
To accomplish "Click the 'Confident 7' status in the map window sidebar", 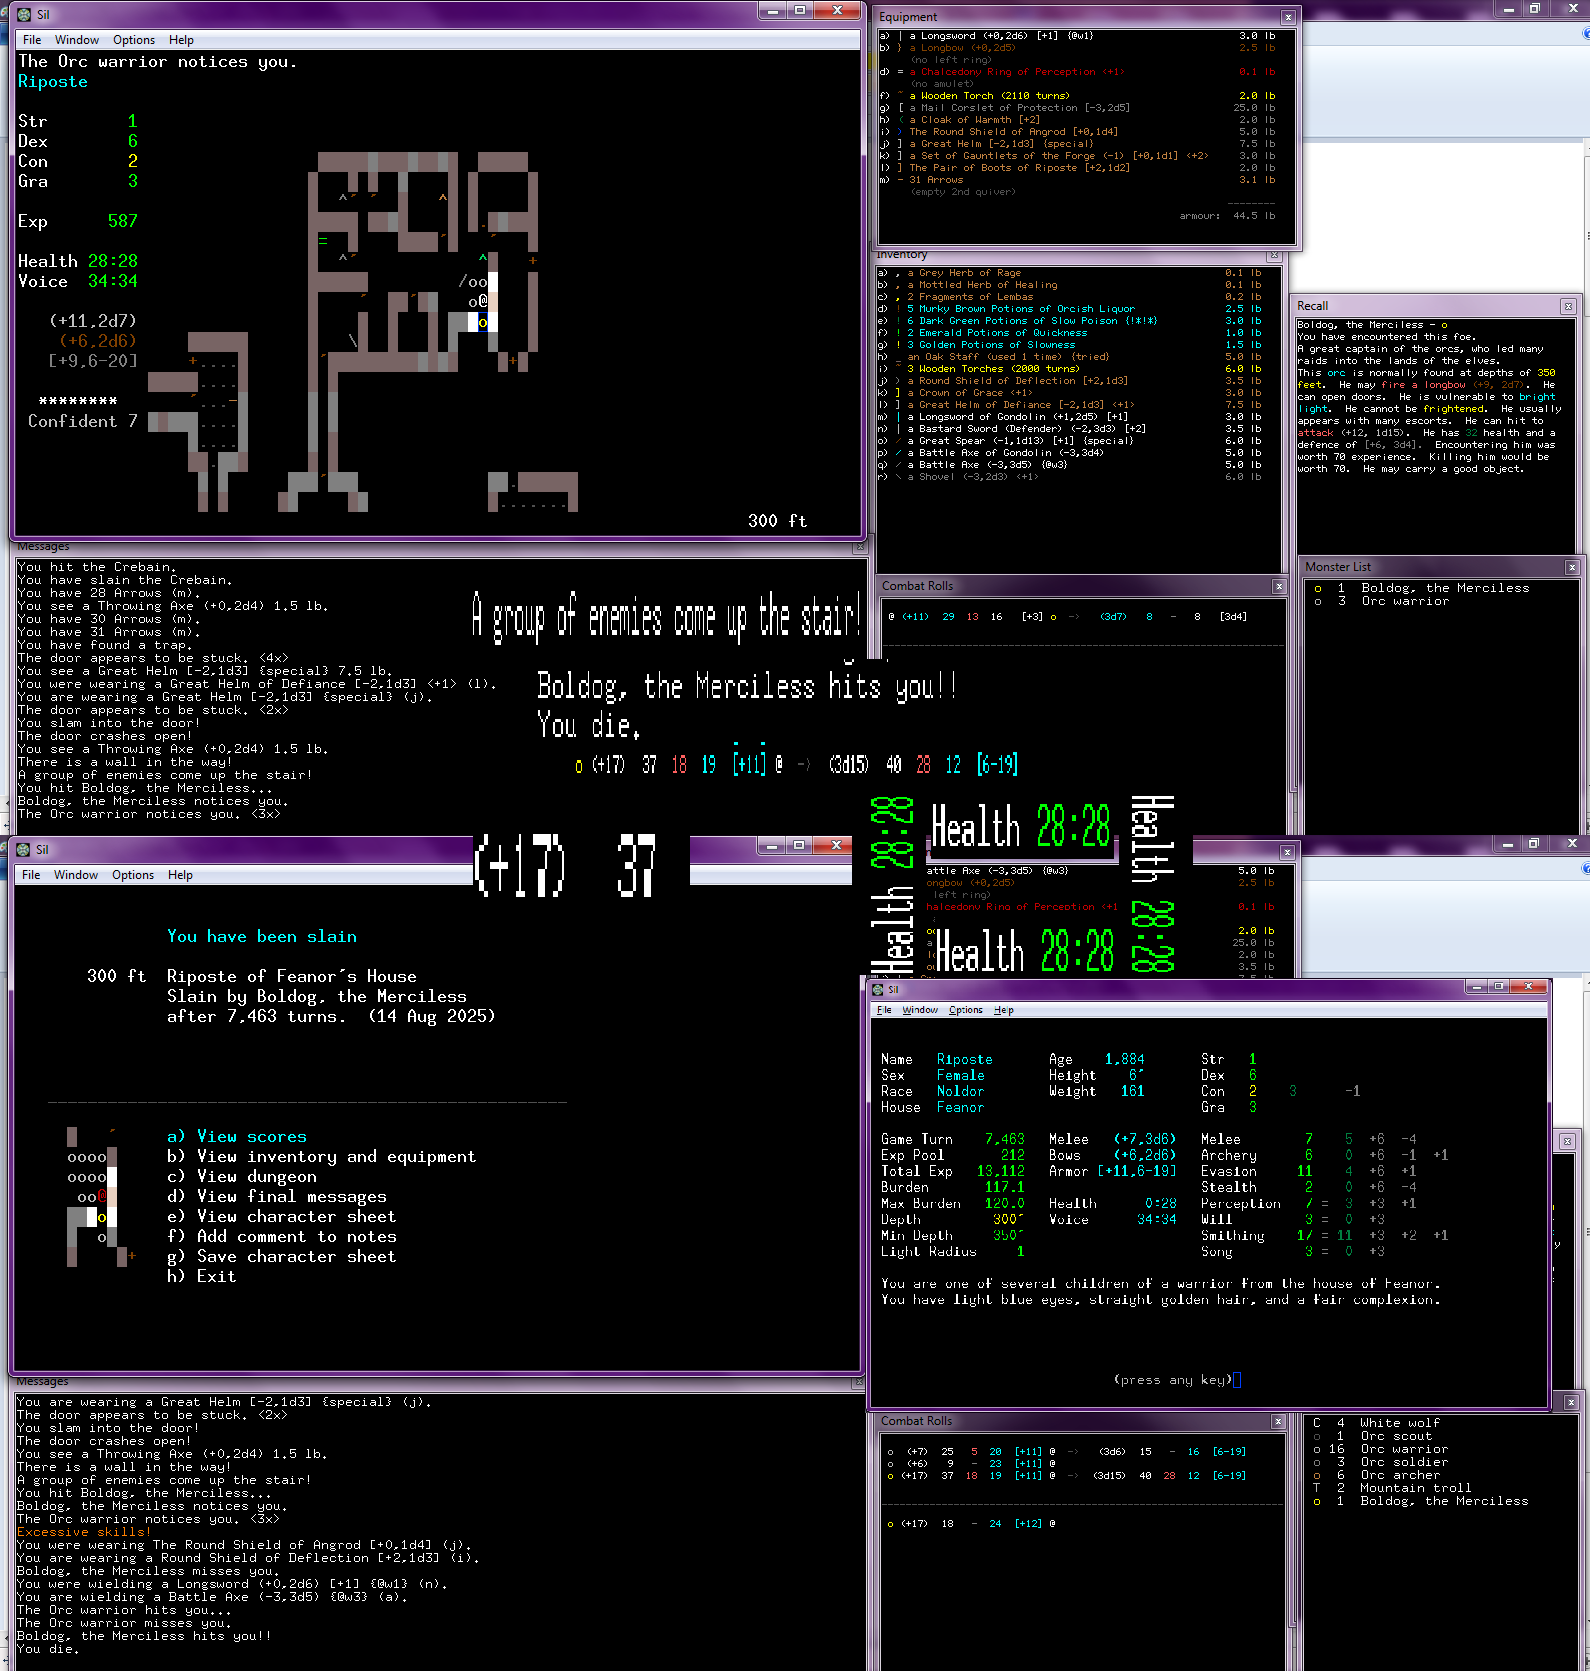I will [83, 421].
